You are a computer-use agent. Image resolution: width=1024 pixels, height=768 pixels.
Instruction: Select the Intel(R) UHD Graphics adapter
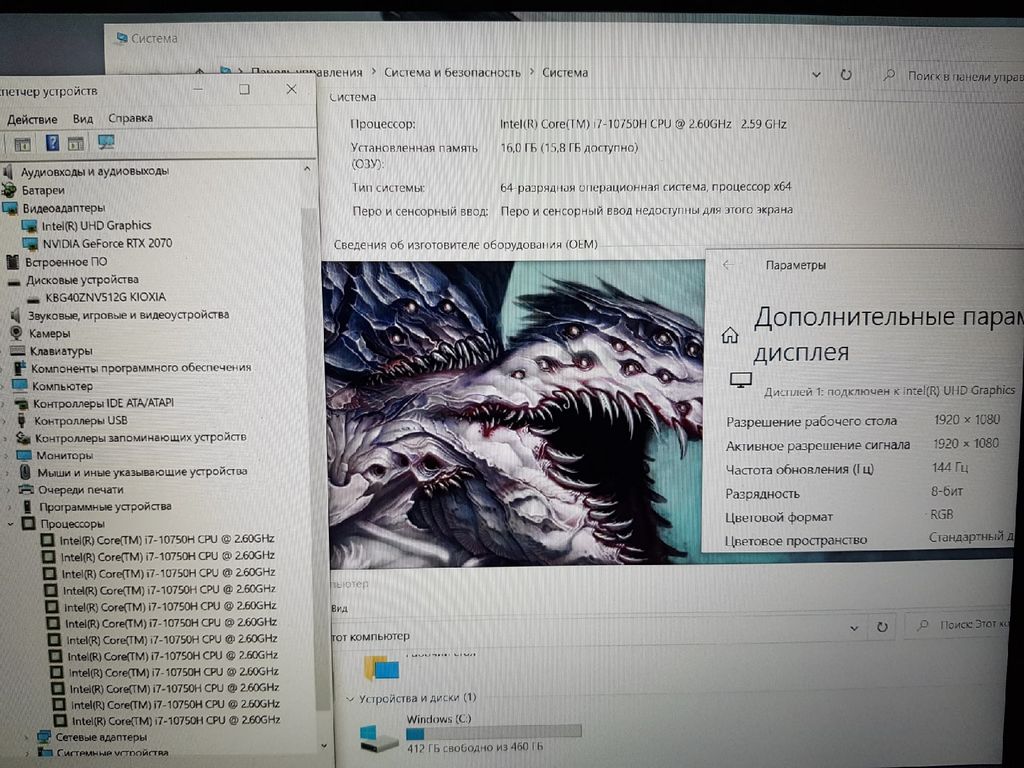click(x=96, y=225)
